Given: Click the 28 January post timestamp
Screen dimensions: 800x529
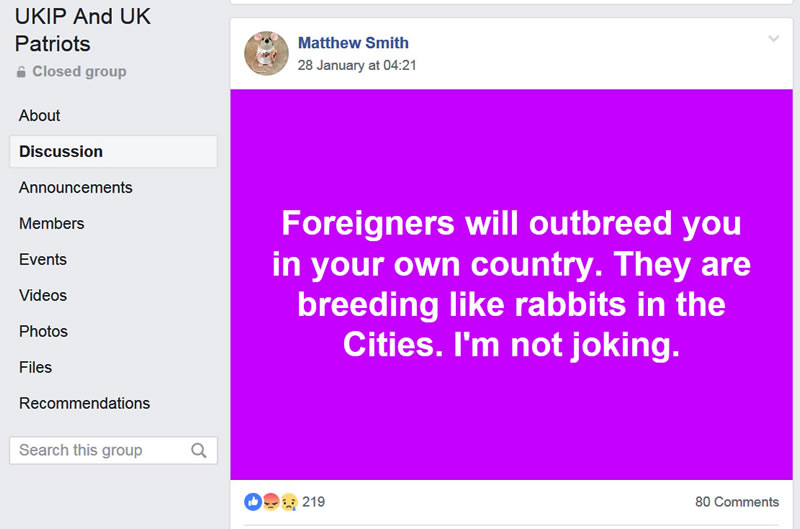Looking at the screenshot, I should click(357, 65).
